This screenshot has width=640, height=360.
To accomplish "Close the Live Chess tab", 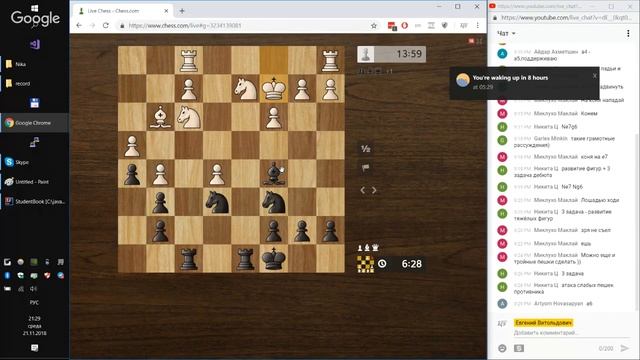I will 166,11.
